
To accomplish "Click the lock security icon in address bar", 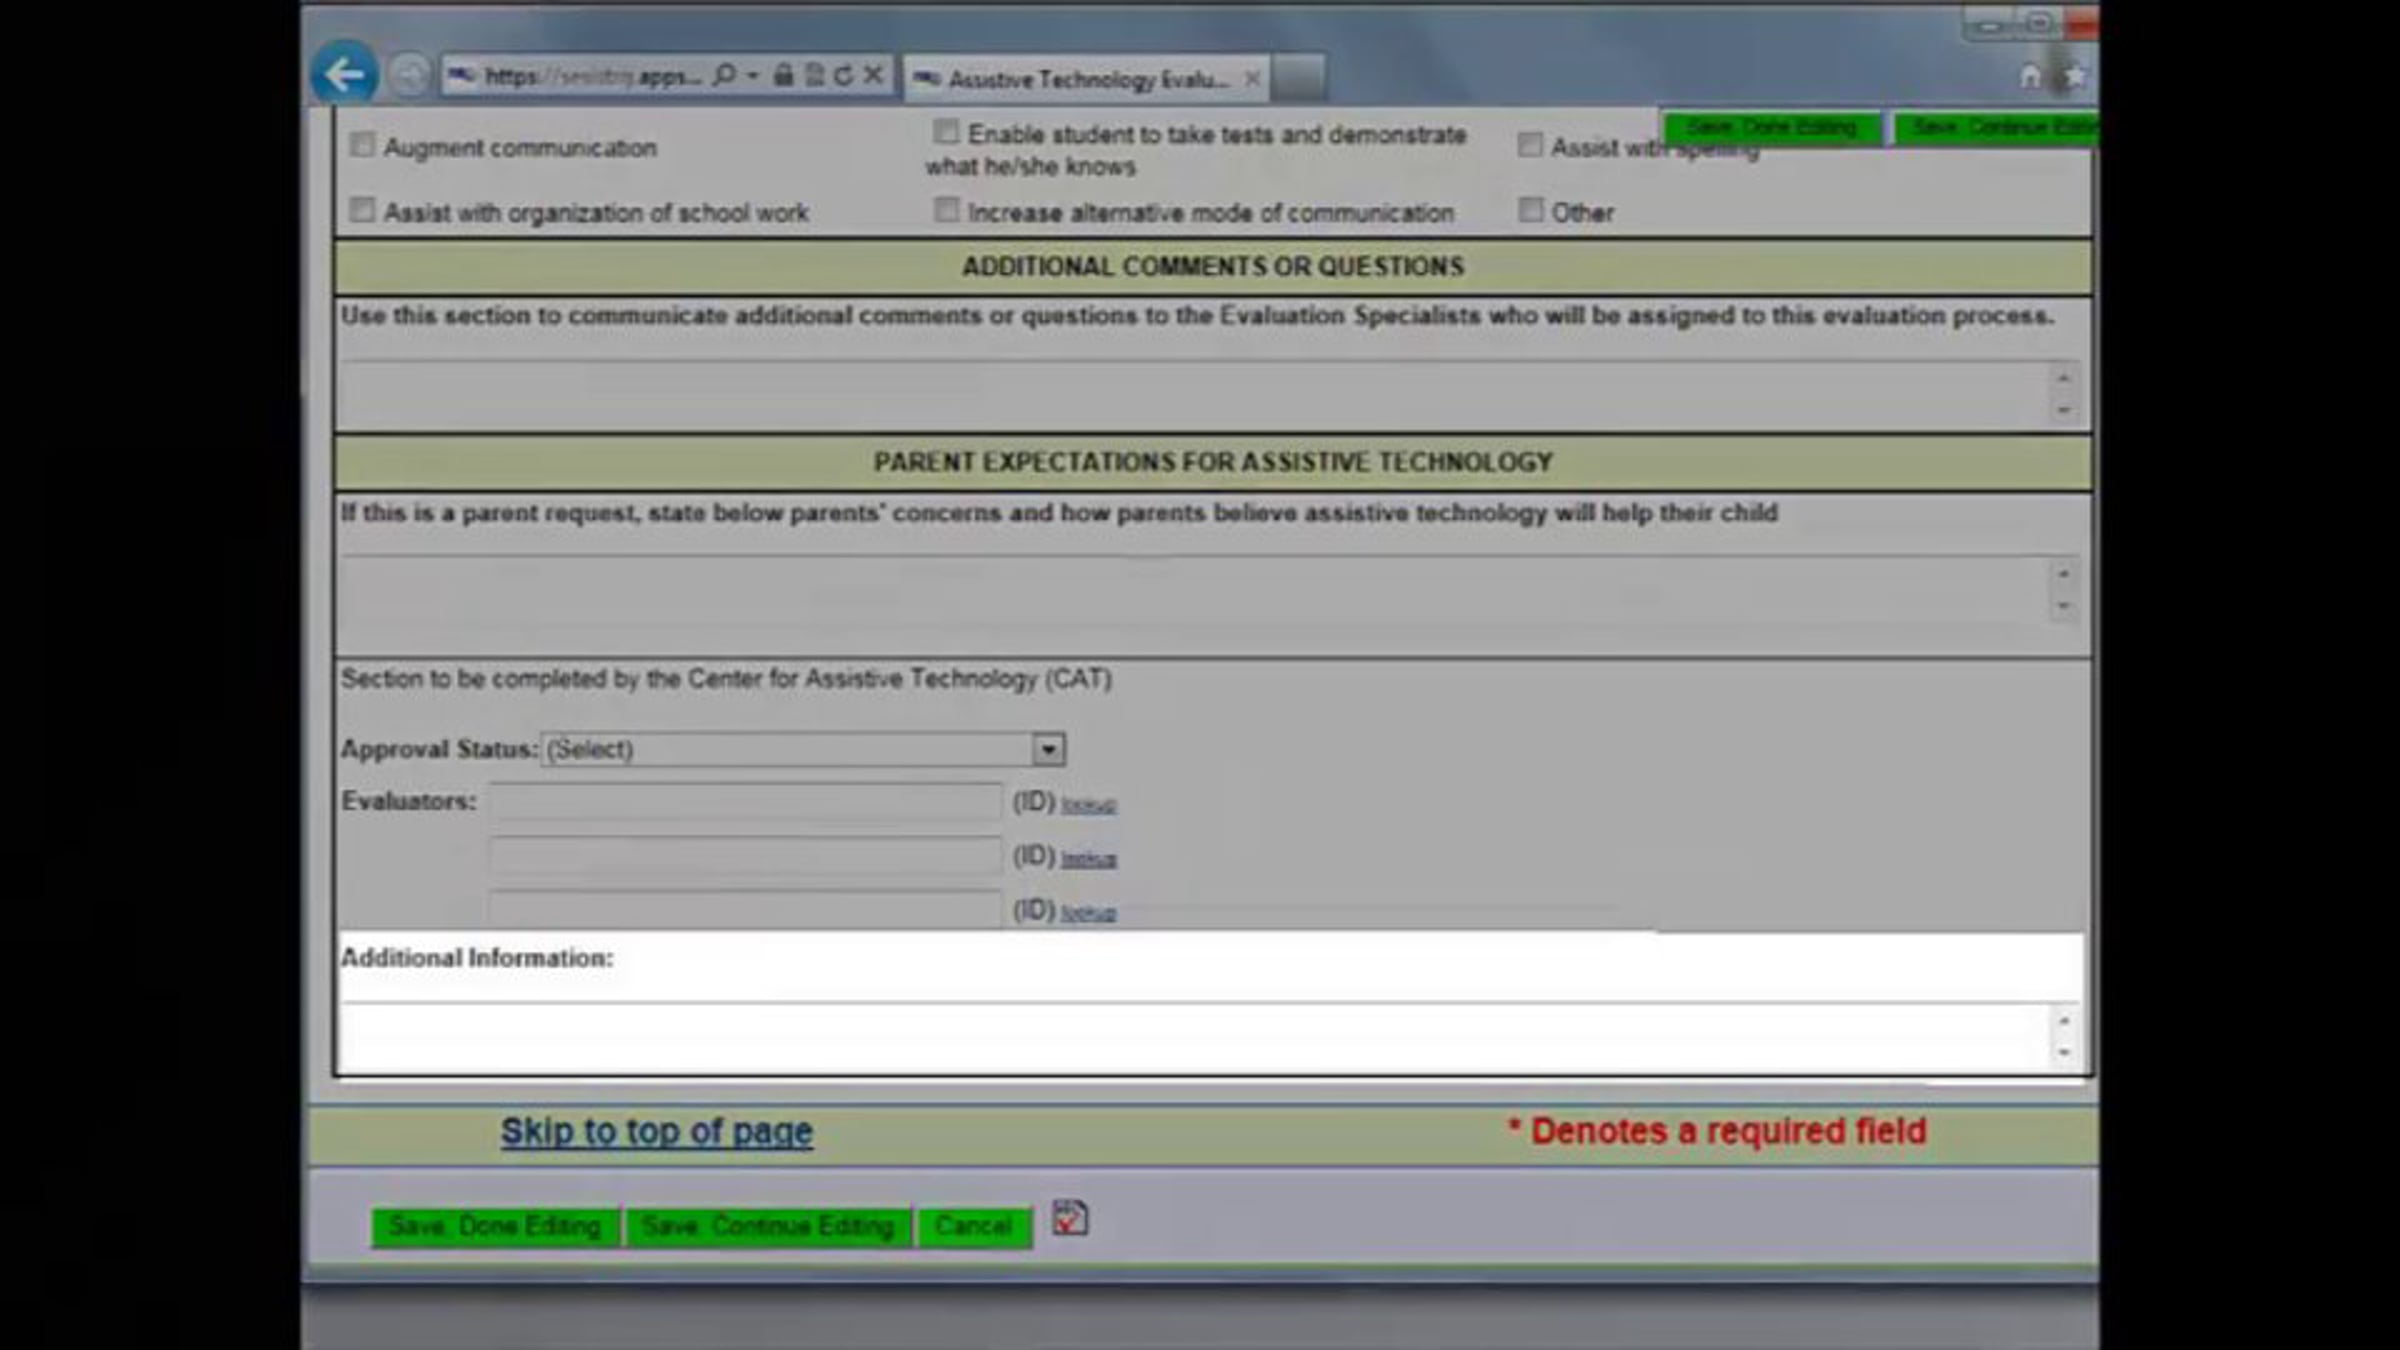I will click(x=784, y=75).
